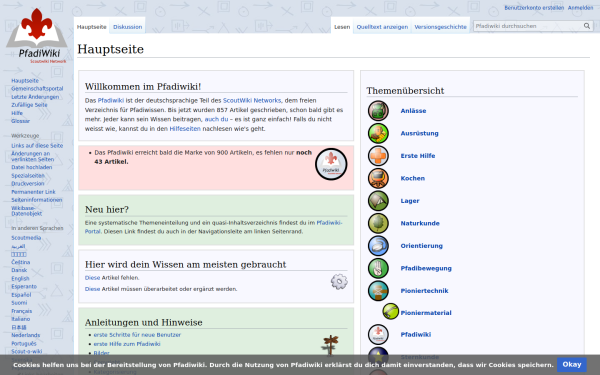Viewport: 600px width, 375px height.
Task: Select the Hauptseite tab
Action: click(x=91, y=27)
